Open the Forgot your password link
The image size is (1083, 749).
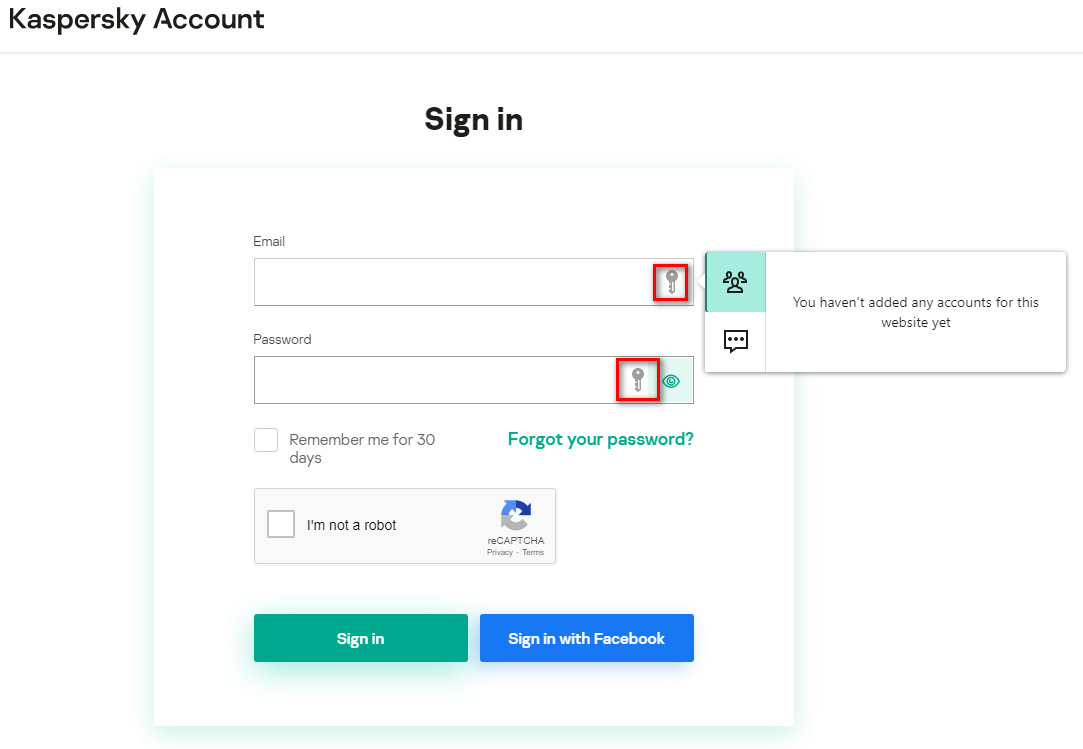tap(600, 439)
